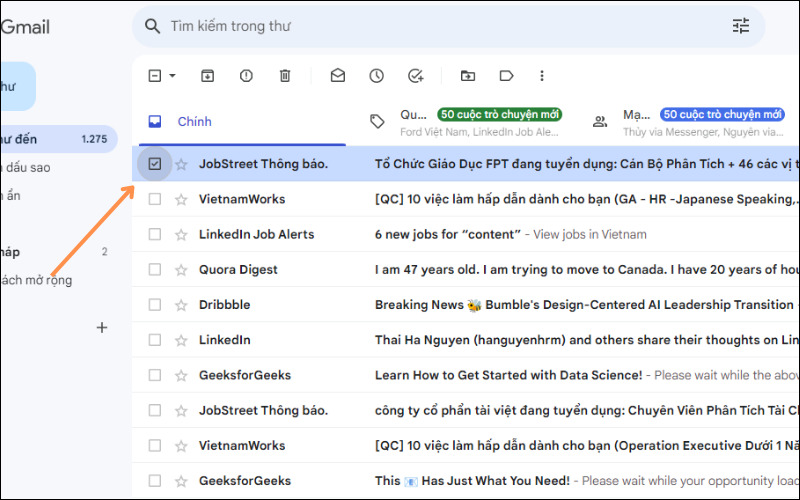Viewport: 800px width, 500px height.
Task: Add to Tasks with checkmark-plus icon
Action: pyautogui.click(x=416, y=76)
